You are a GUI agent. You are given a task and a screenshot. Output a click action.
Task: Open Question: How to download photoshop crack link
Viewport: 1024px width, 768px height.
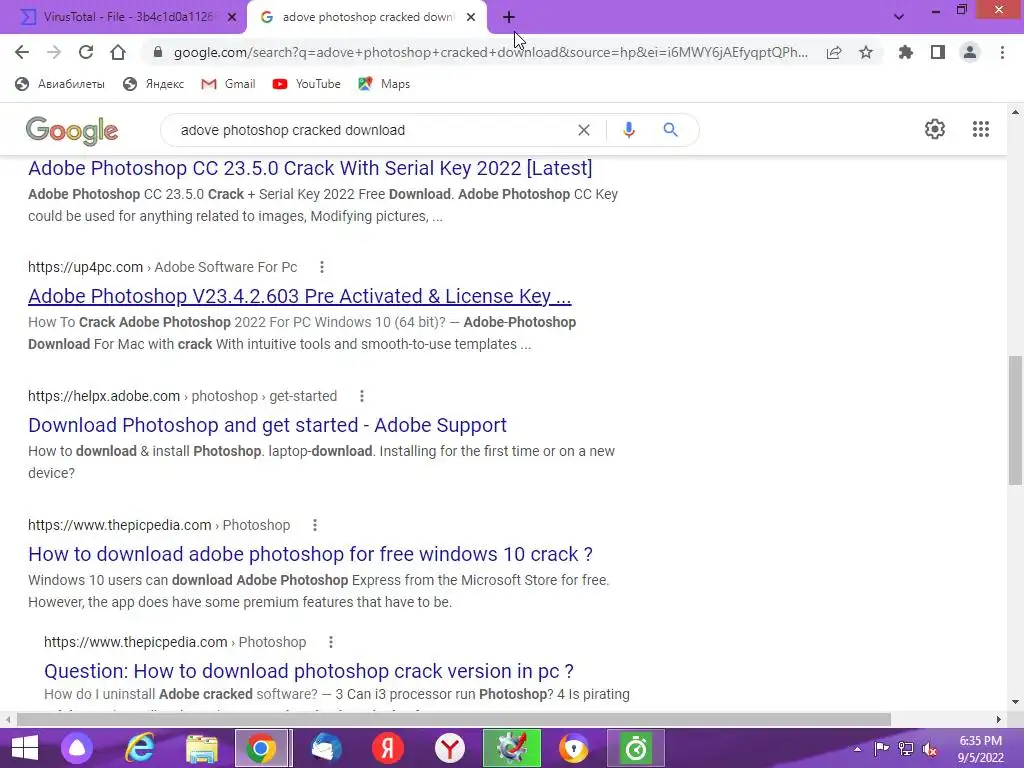[x=309, y=671]
